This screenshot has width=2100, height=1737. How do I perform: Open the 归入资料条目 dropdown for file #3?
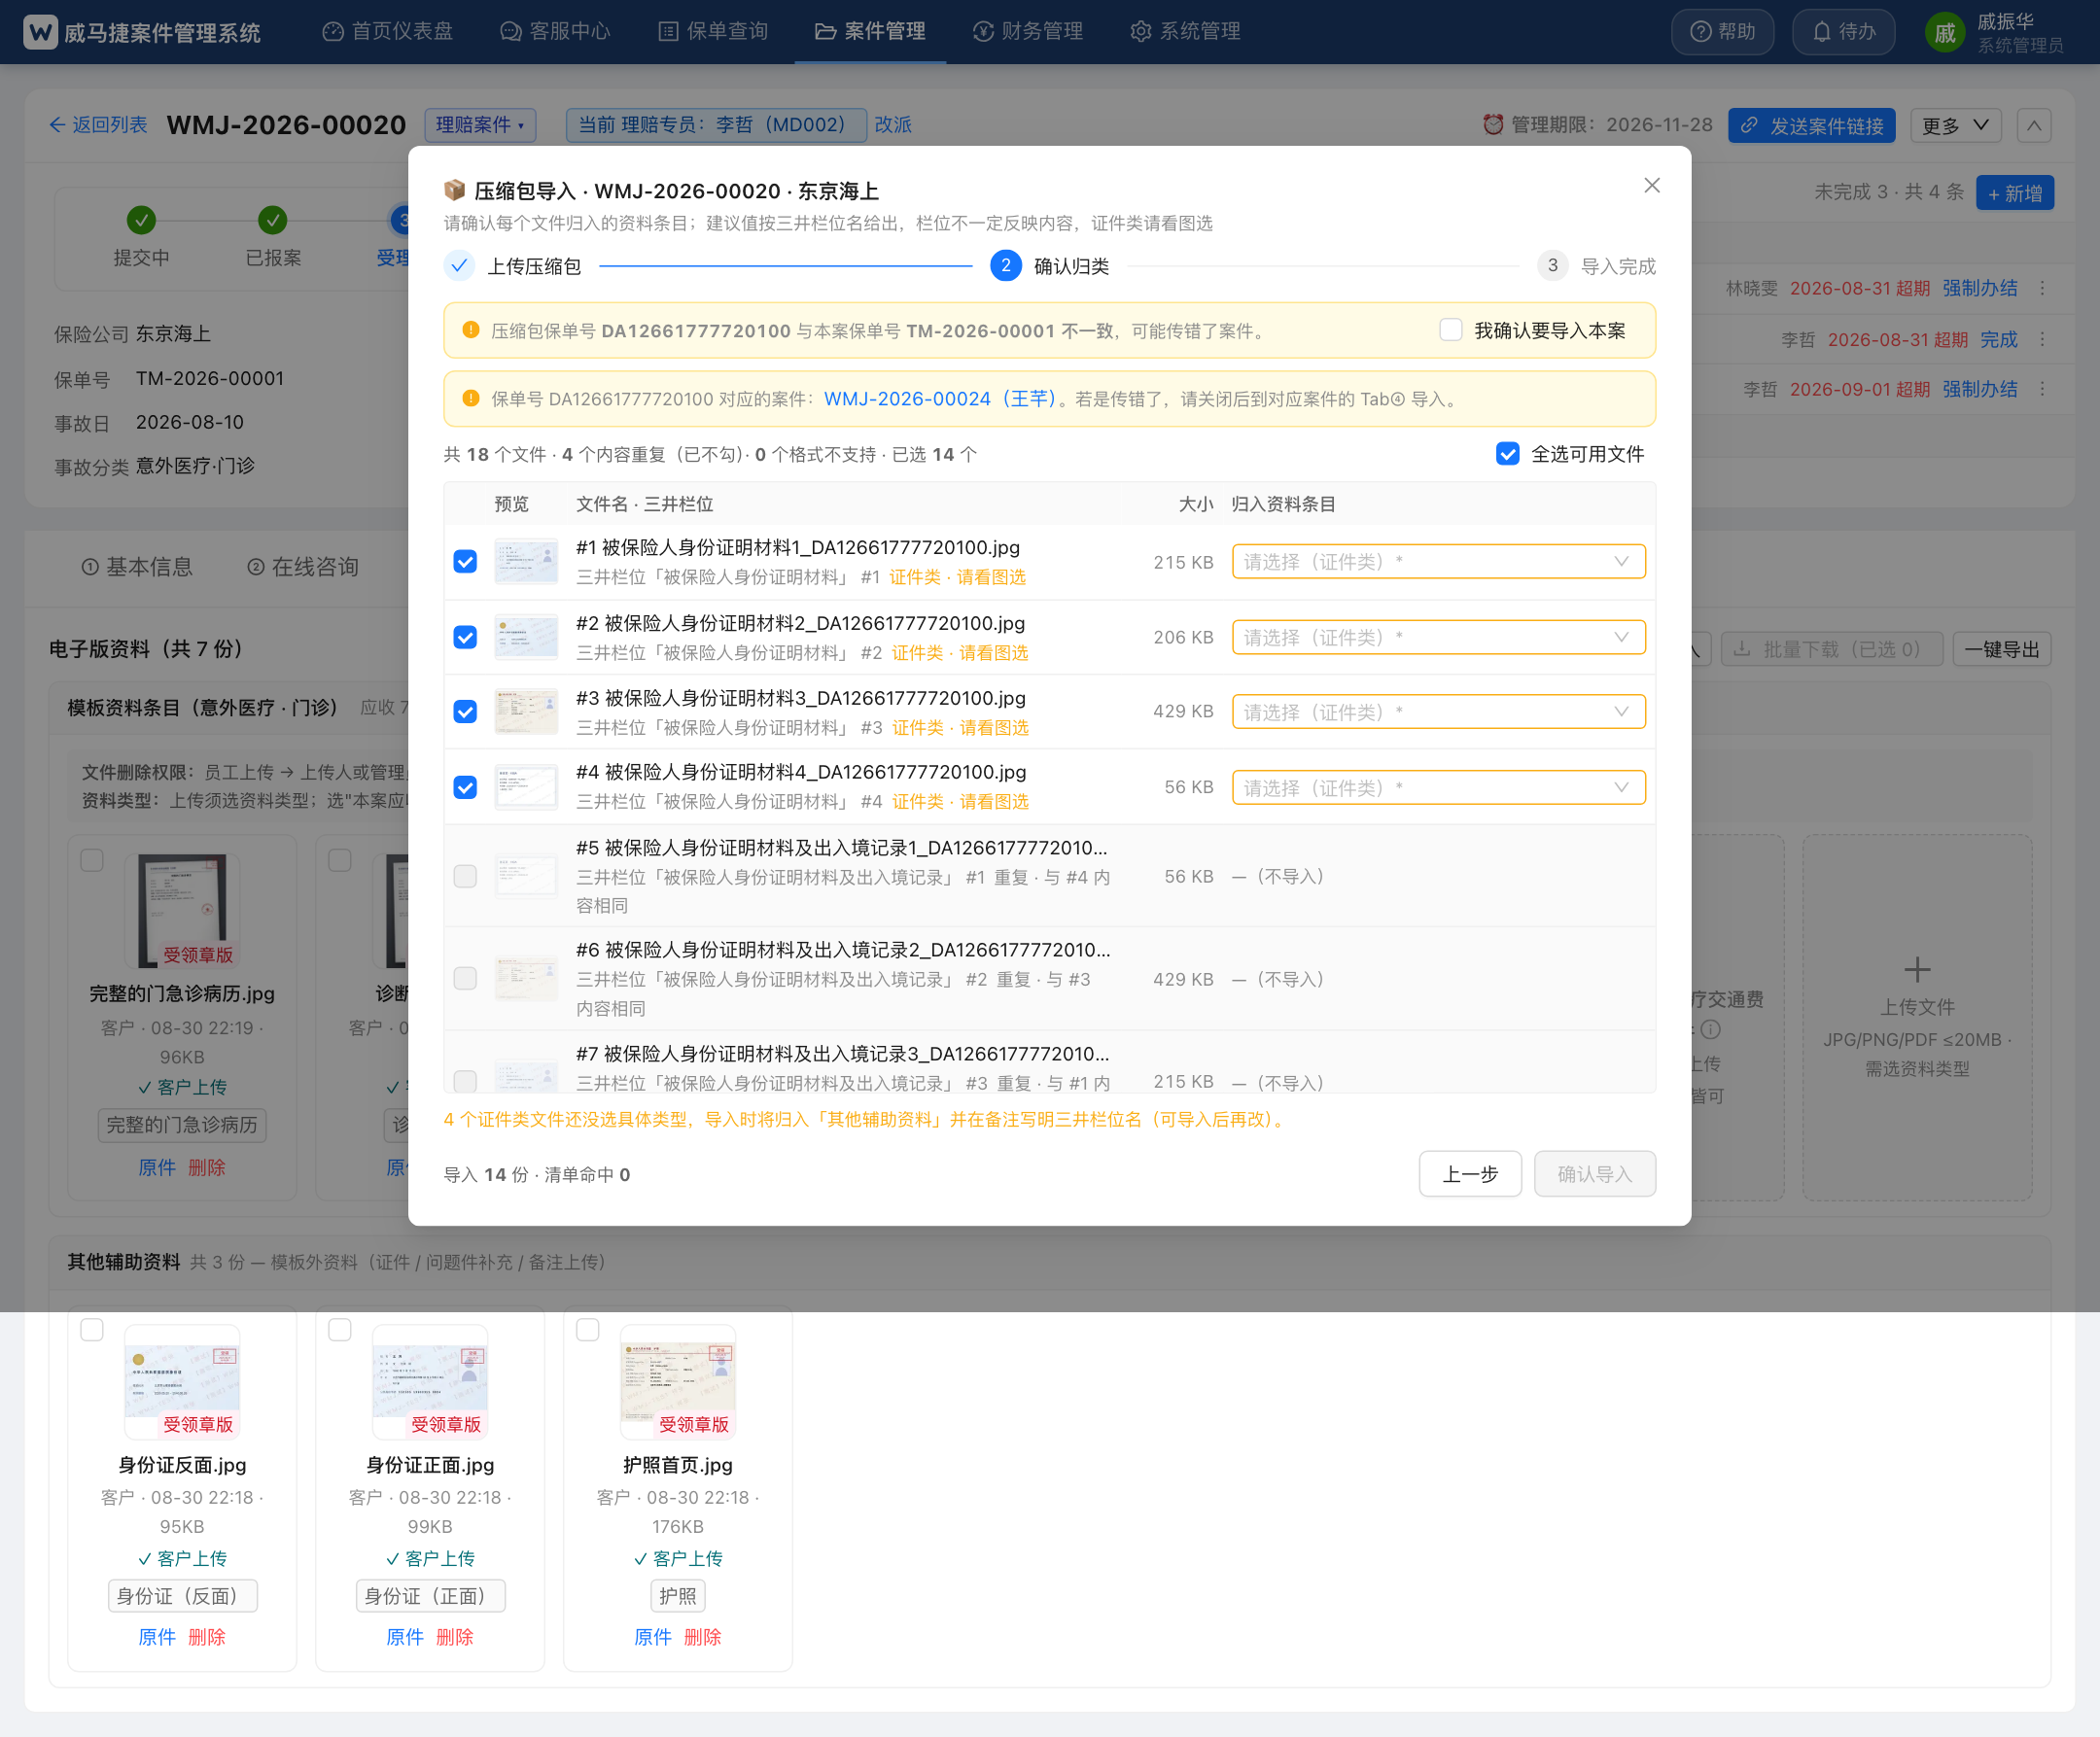[1438, 712]
